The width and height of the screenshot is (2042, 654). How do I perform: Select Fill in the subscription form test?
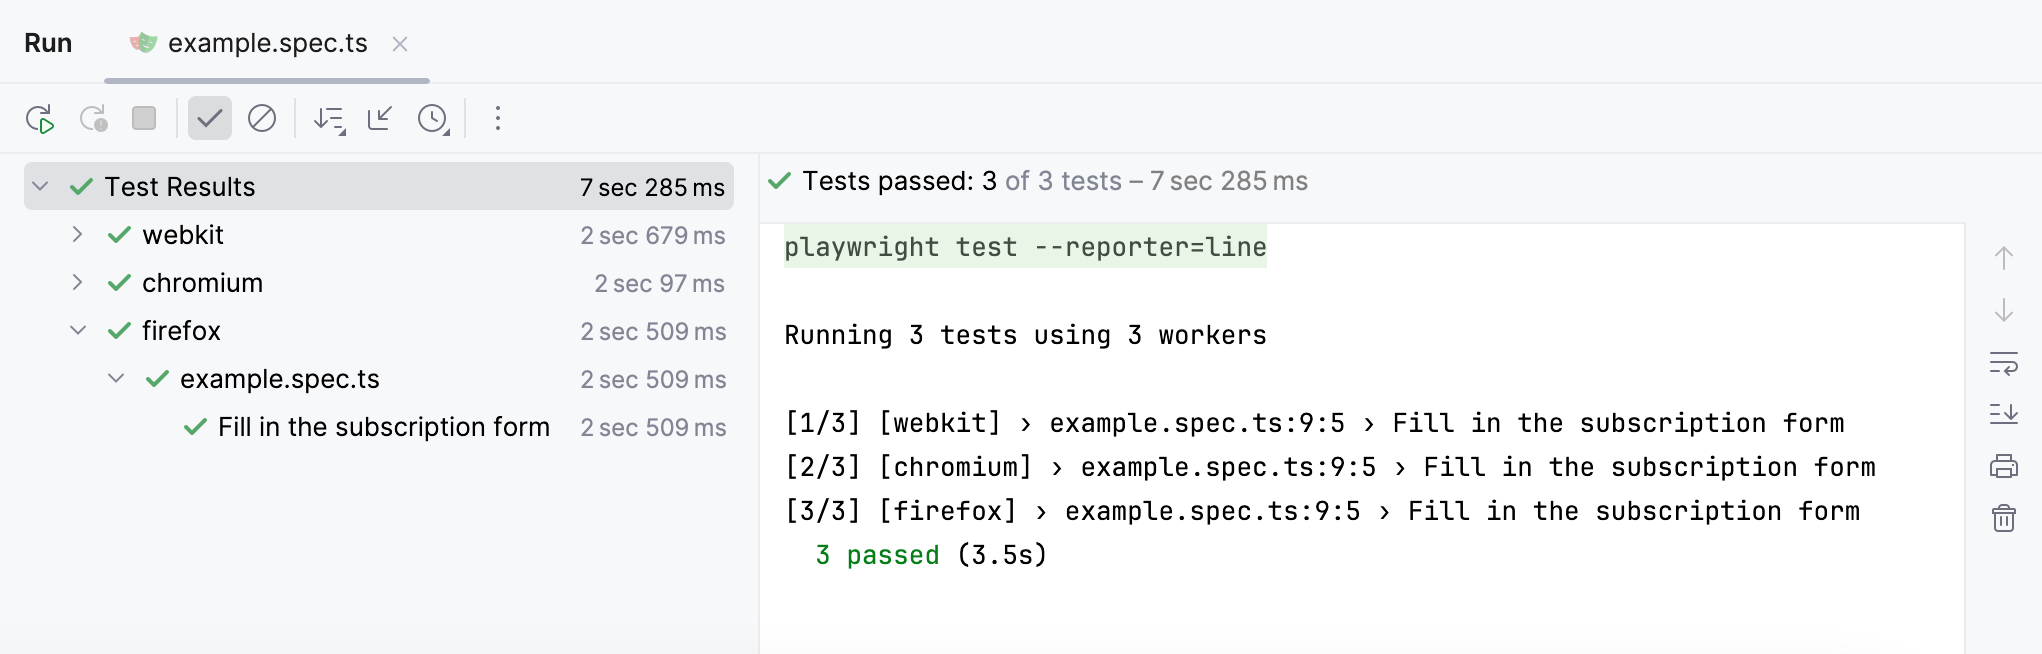[383, 427]
